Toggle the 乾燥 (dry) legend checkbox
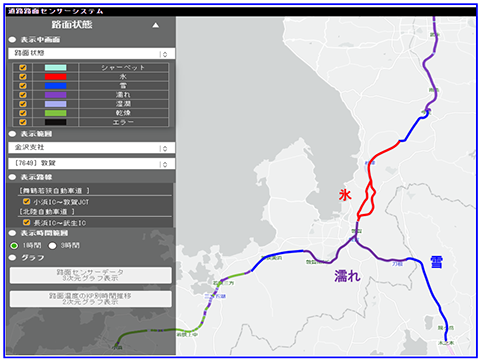This screenshot has height=361, width=480. click(23, 113)
